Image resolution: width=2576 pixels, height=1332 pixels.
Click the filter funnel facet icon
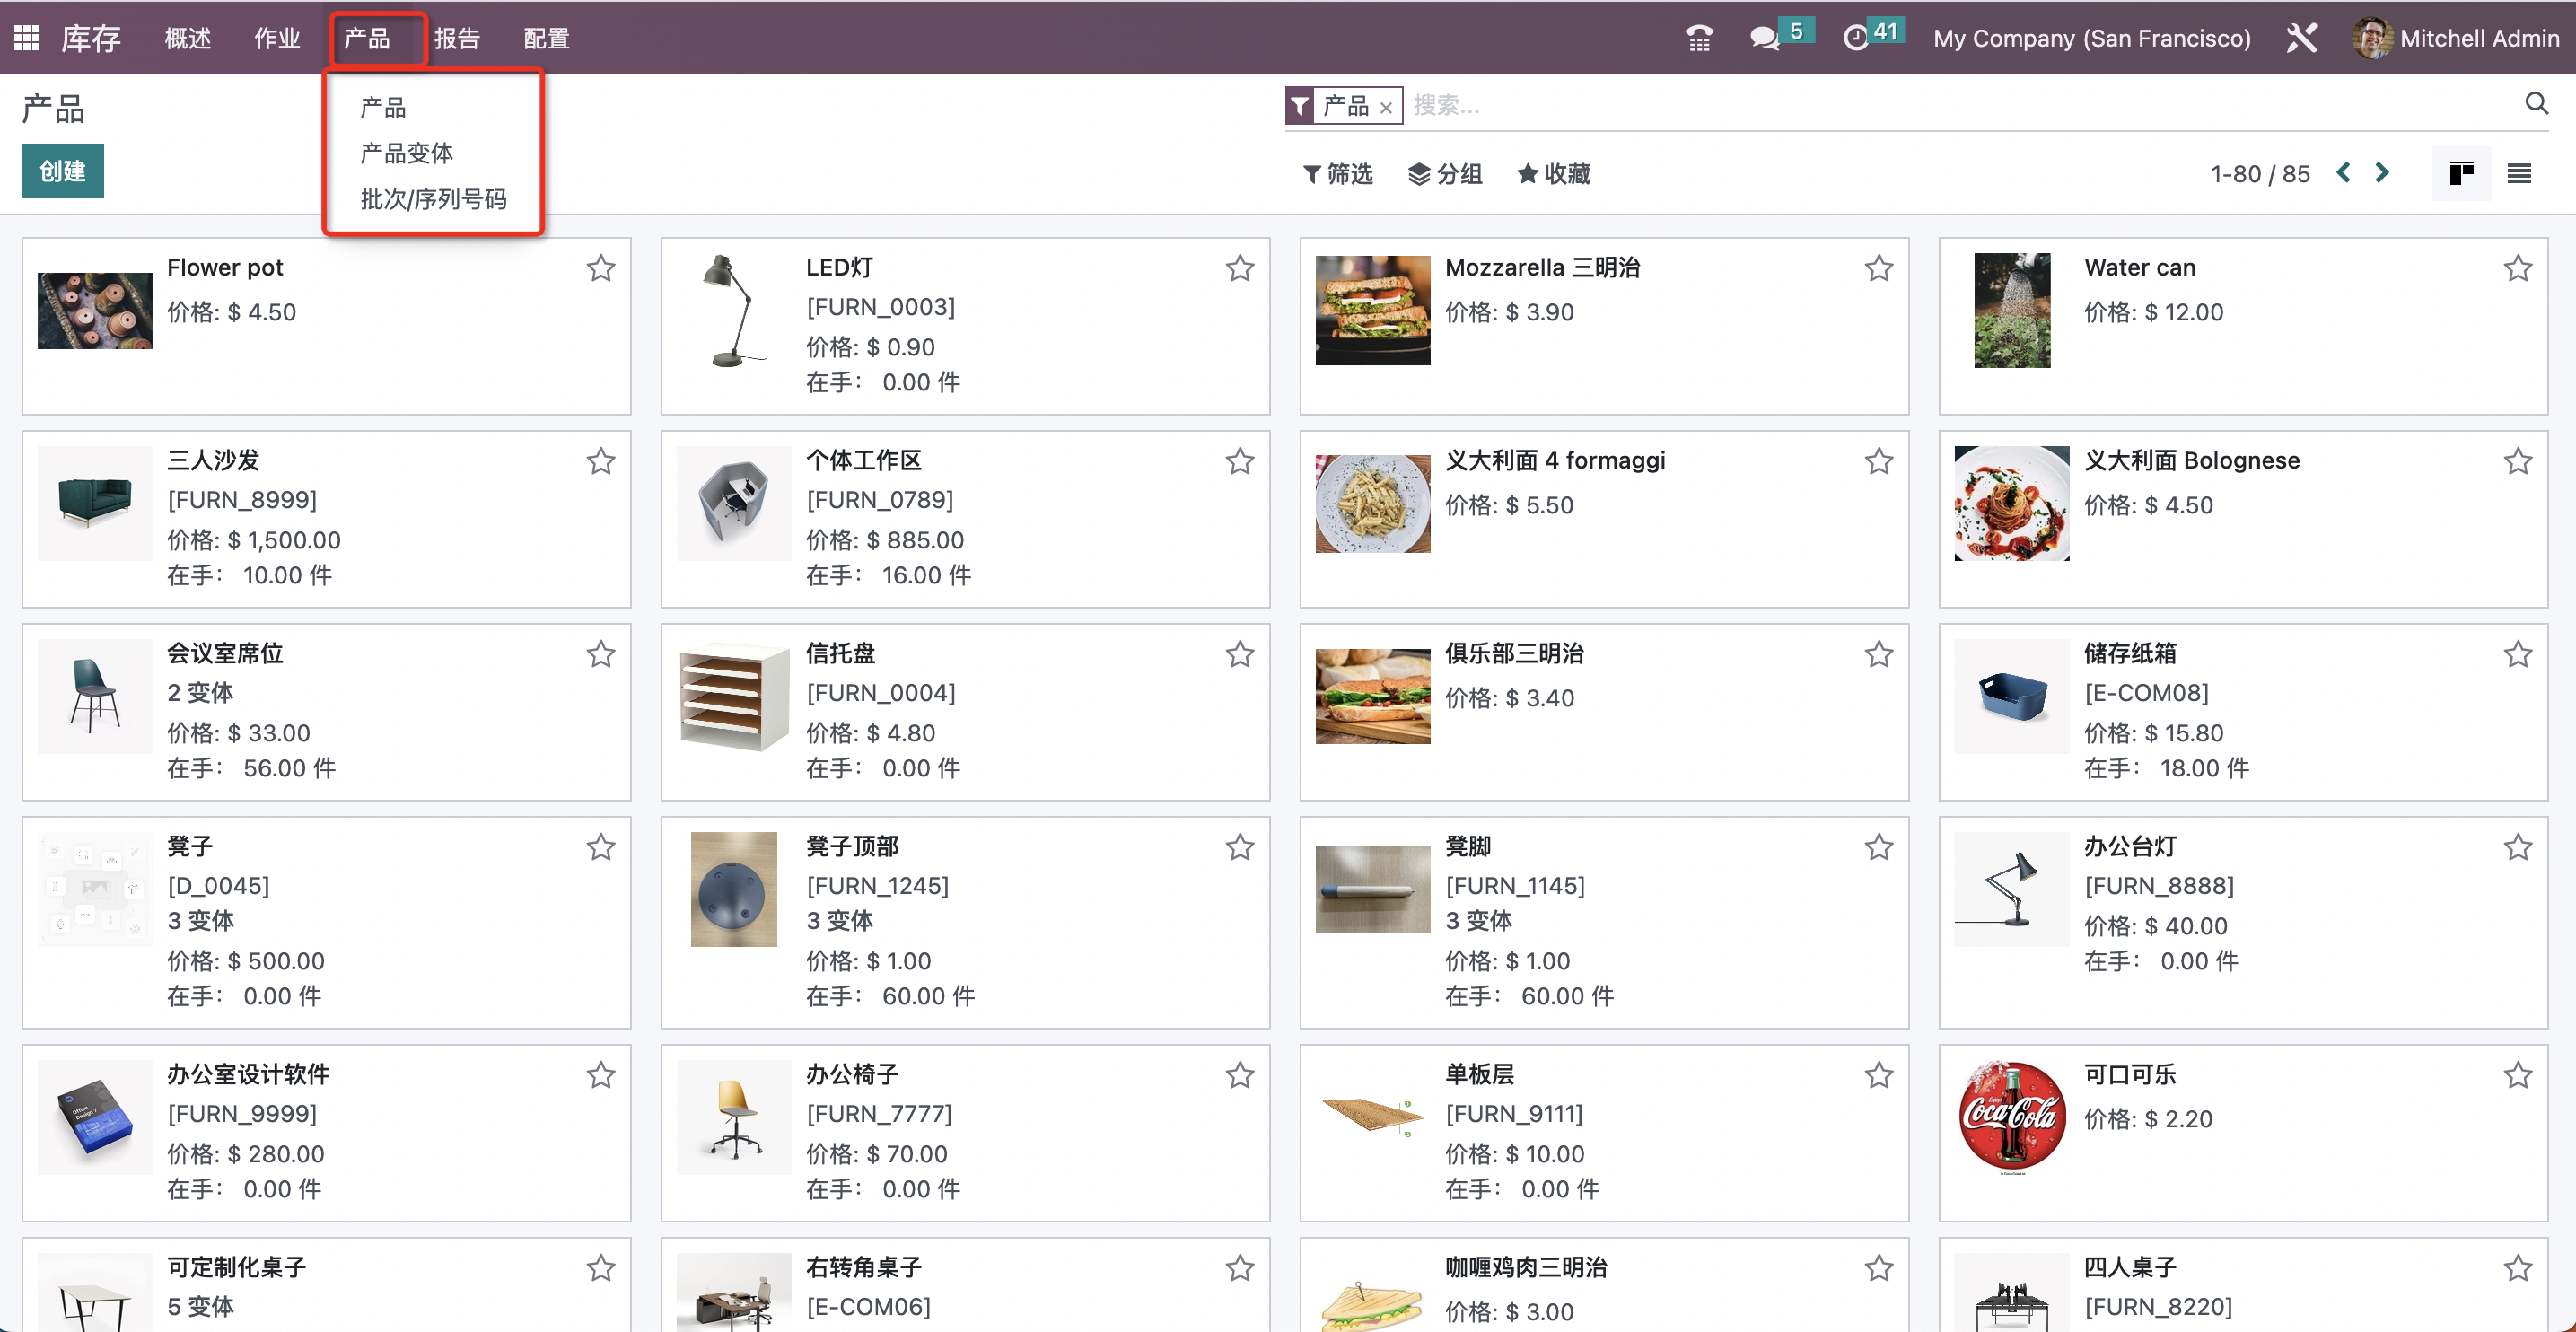(1300, 105)
